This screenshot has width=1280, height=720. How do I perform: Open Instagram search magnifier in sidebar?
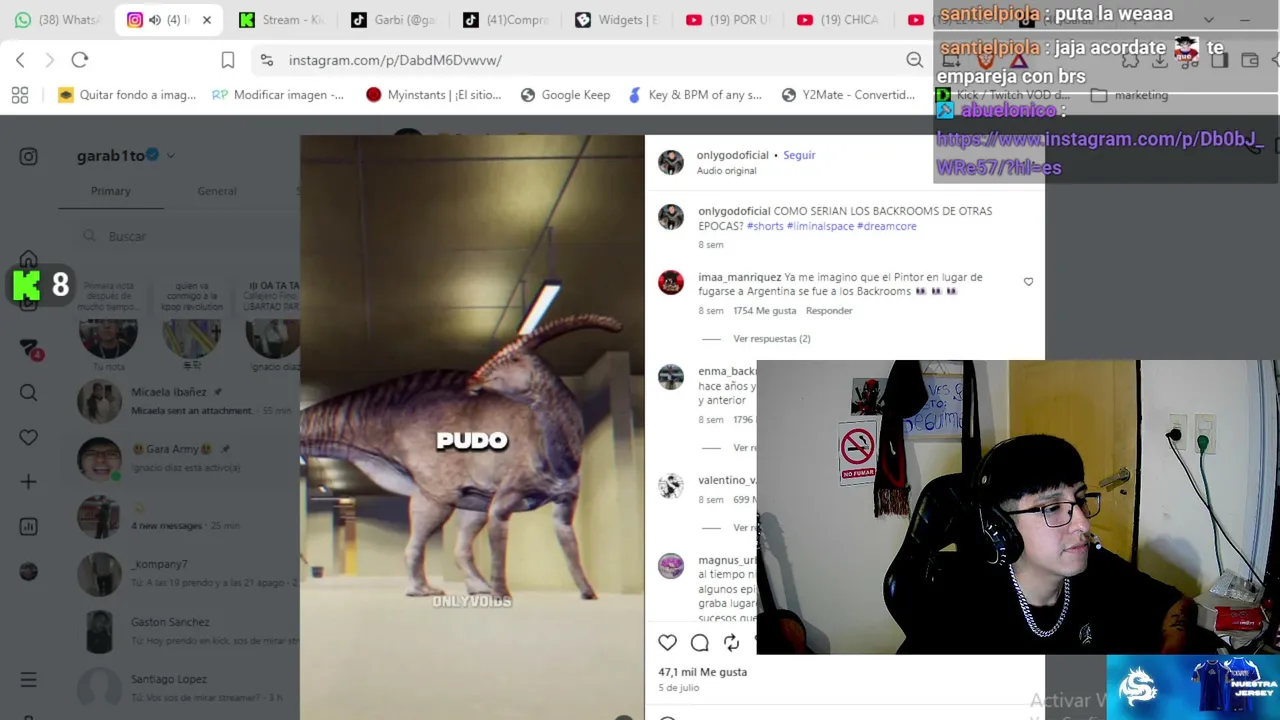[28, 393]
